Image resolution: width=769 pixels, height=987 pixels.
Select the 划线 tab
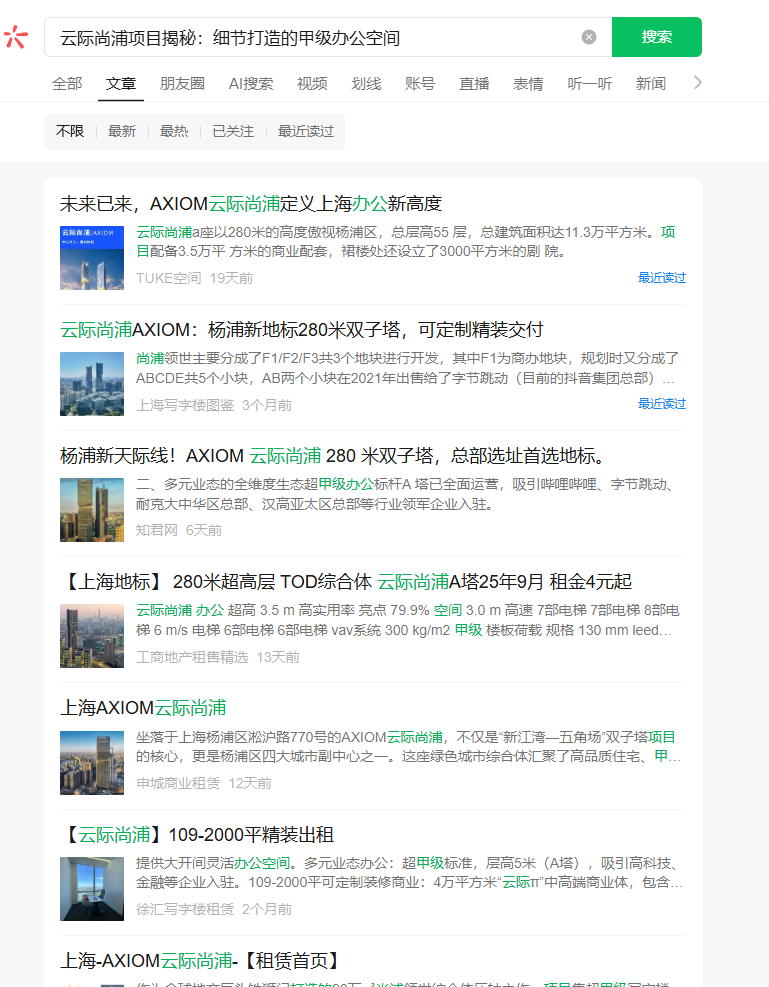click(x=366, y=84)
